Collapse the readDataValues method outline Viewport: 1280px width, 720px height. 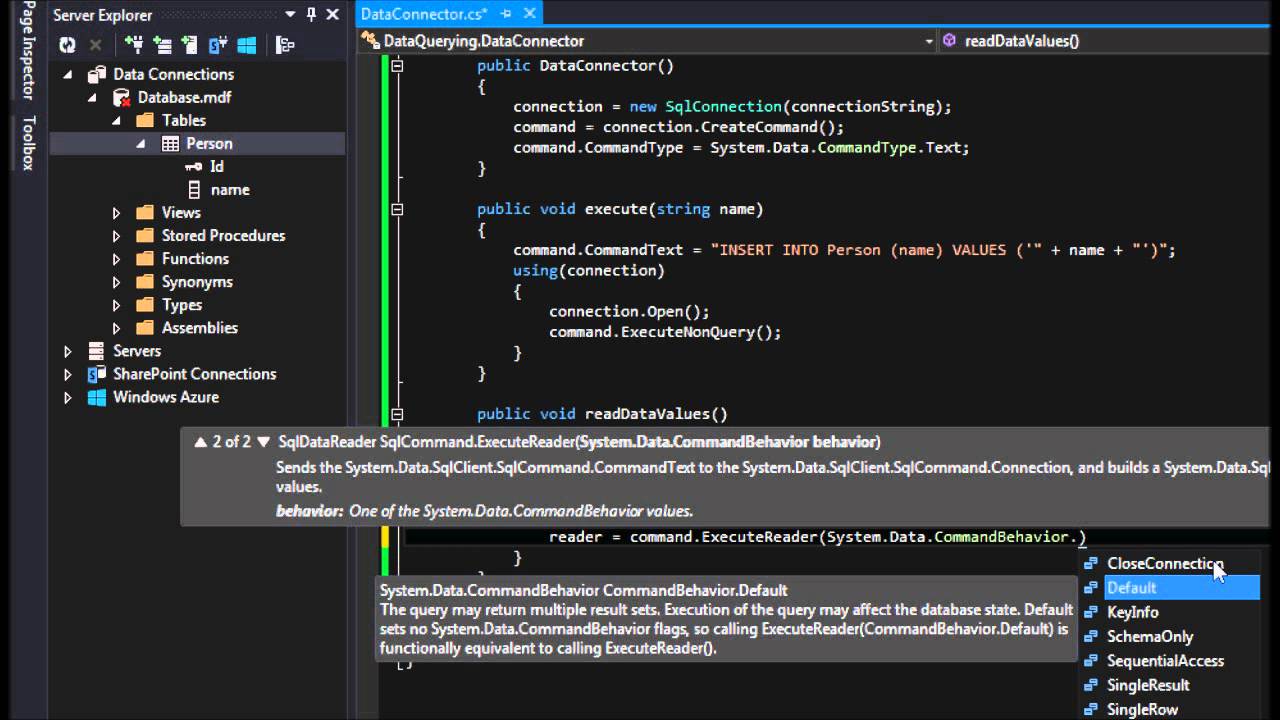click(x=397, y=414)
